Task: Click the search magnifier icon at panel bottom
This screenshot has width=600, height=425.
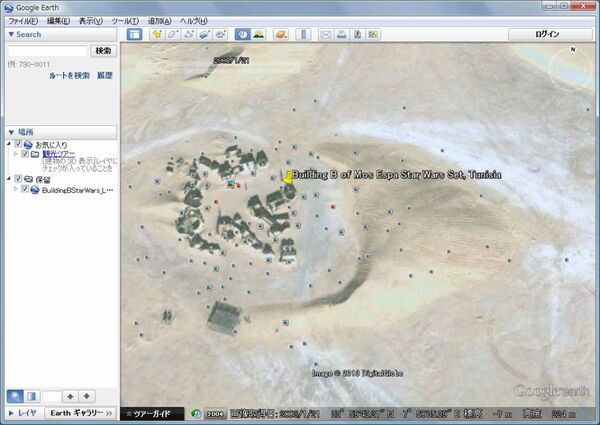Action: pyautogui.click(x=15, y=396)
